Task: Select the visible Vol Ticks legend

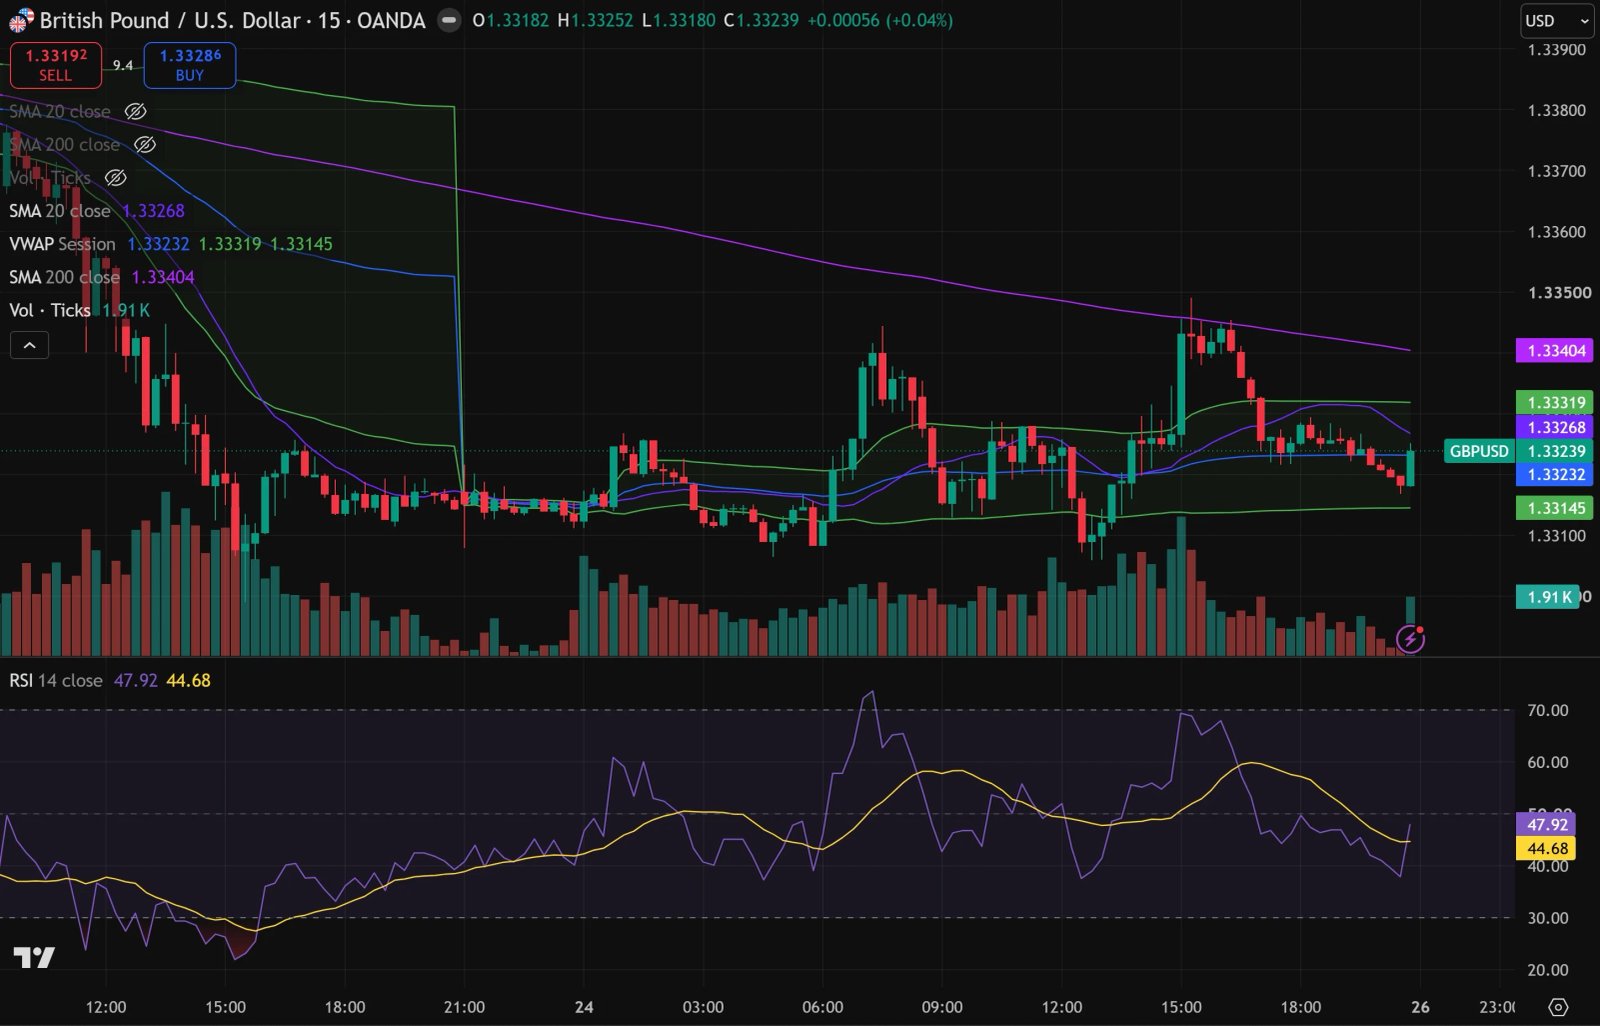Action: click(x=80, y=310)
